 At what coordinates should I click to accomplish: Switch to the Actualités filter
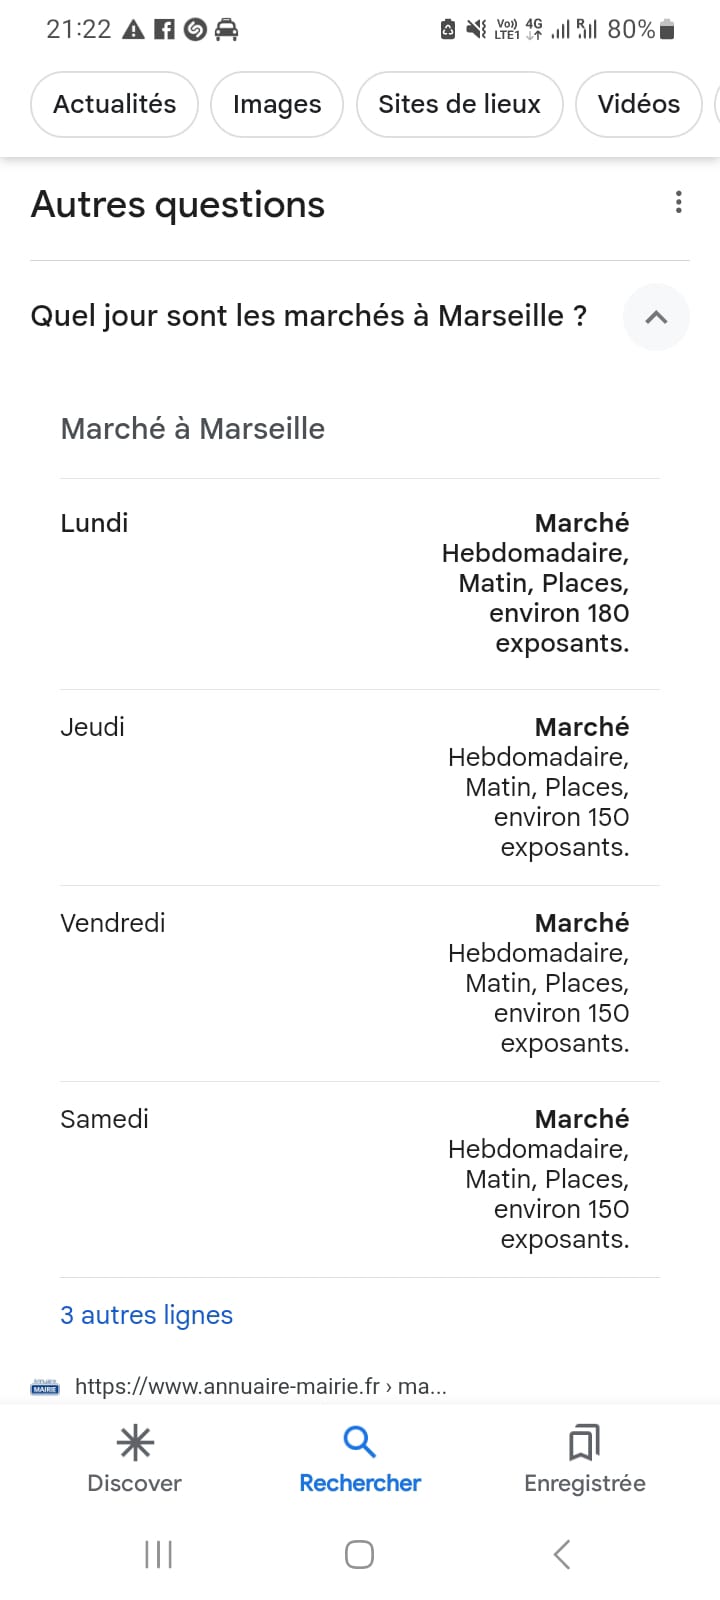(114, 104)
